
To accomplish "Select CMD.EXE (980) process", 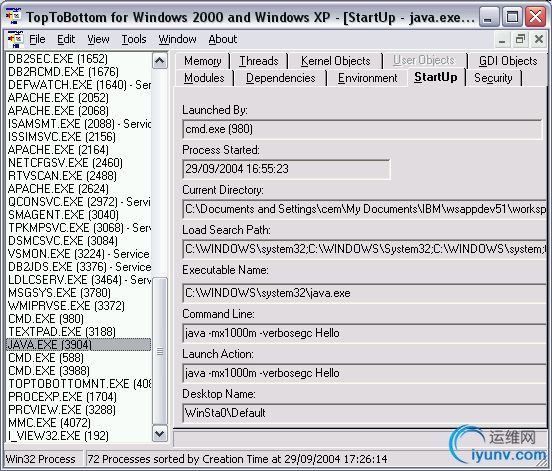I will point(46,319).
